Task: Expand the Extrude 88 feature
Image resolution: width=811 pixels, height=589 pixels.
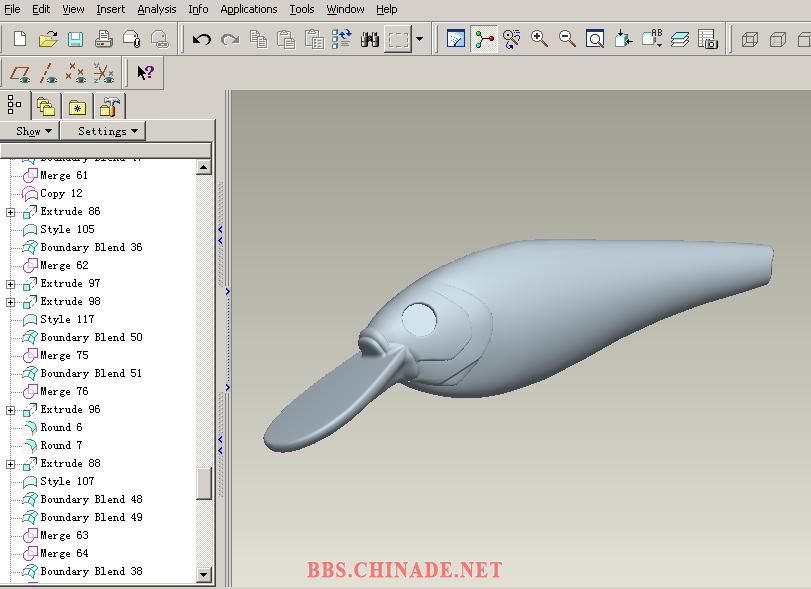Action: (x=10, y=464)
